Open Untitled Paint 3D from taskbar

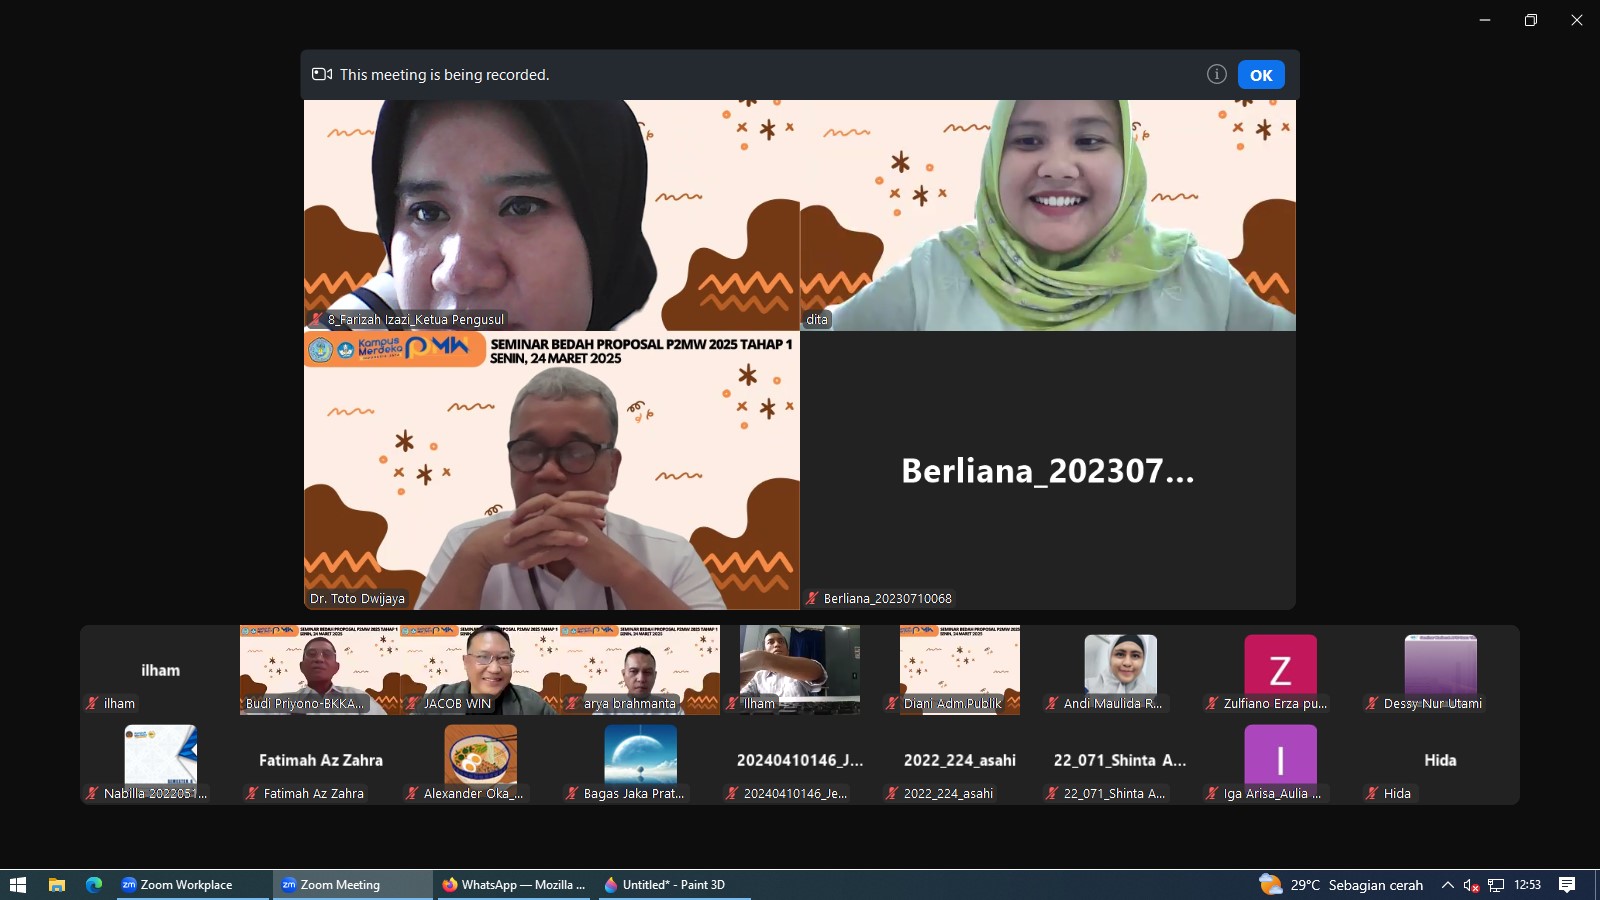click(664, 885)
